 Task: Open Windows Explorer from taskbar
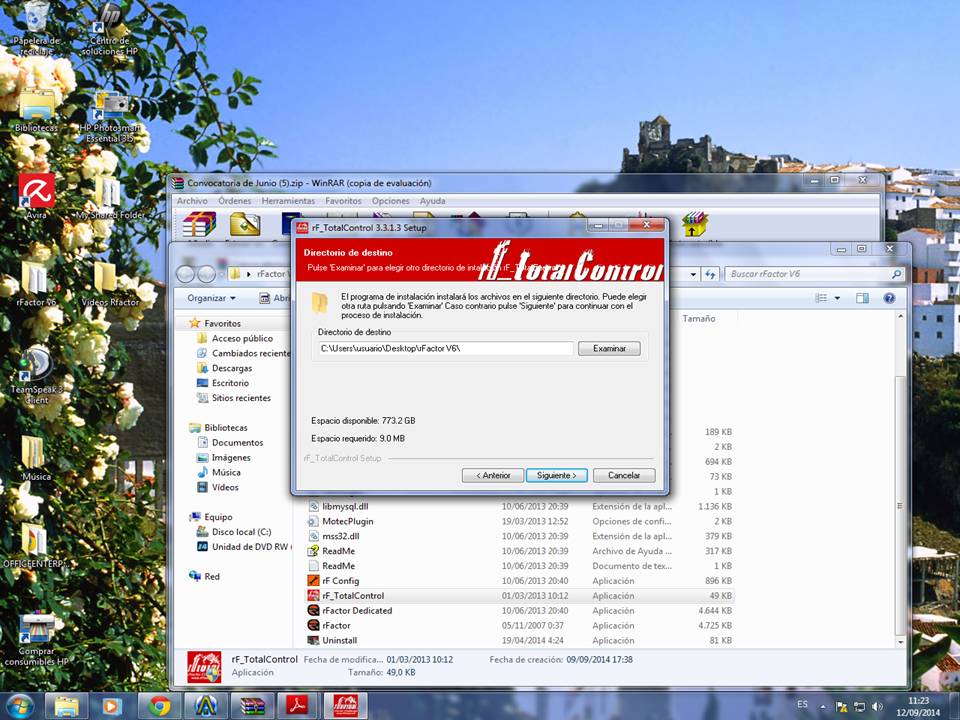(66, 706)
